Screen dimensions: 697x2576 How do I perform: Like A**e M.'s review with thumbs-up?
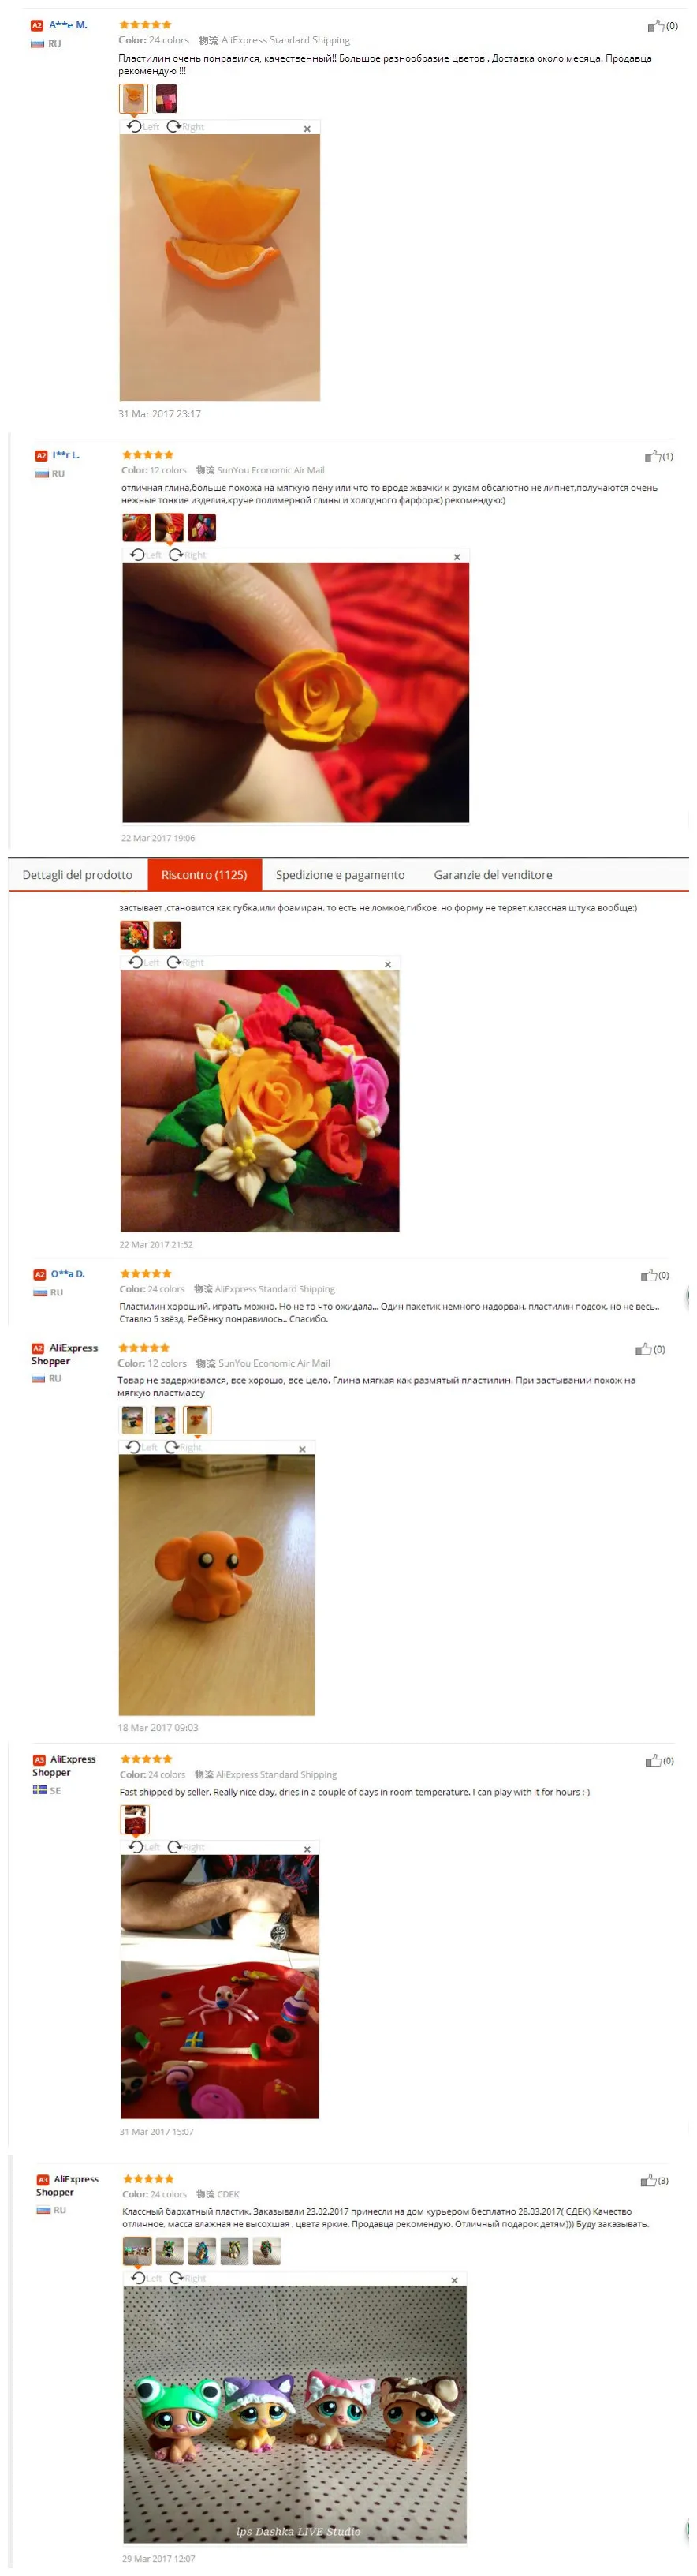(655, 26)
